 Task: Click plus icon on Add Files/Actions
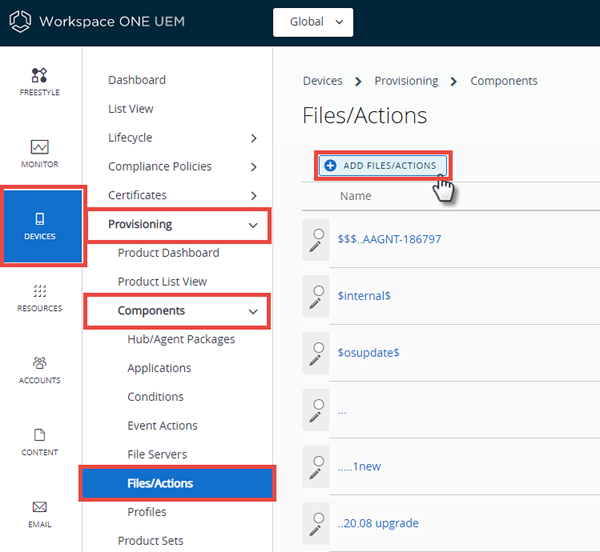(x=330, y=165)
